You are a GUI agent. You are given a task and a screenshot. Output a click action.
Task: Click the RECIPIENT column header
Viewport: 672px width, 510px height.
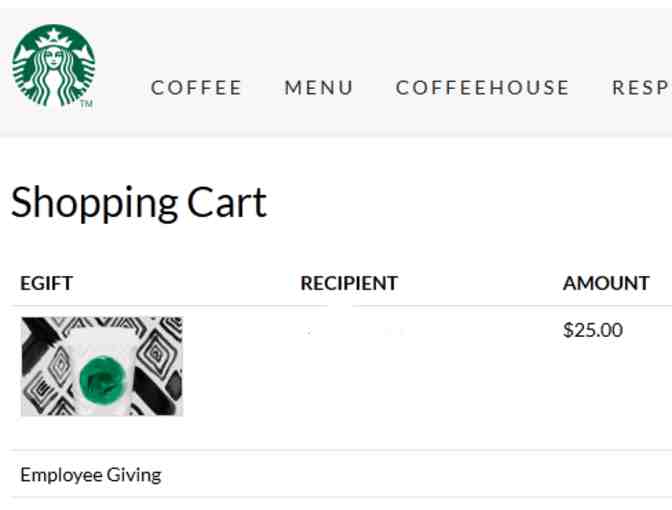pos(349,283)
